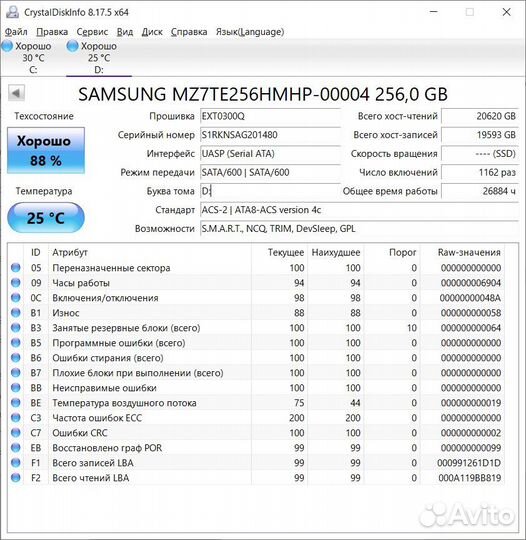Image resolution: width=526 pixels, height=540 pixels.
Task: Select row Температура воздушного потока
Action: coord(256,403)
